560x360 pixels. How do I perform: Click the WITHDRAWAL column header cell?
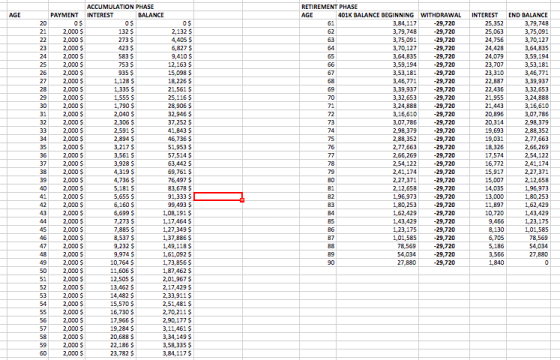pyautogui.click(x=444, y=15)
